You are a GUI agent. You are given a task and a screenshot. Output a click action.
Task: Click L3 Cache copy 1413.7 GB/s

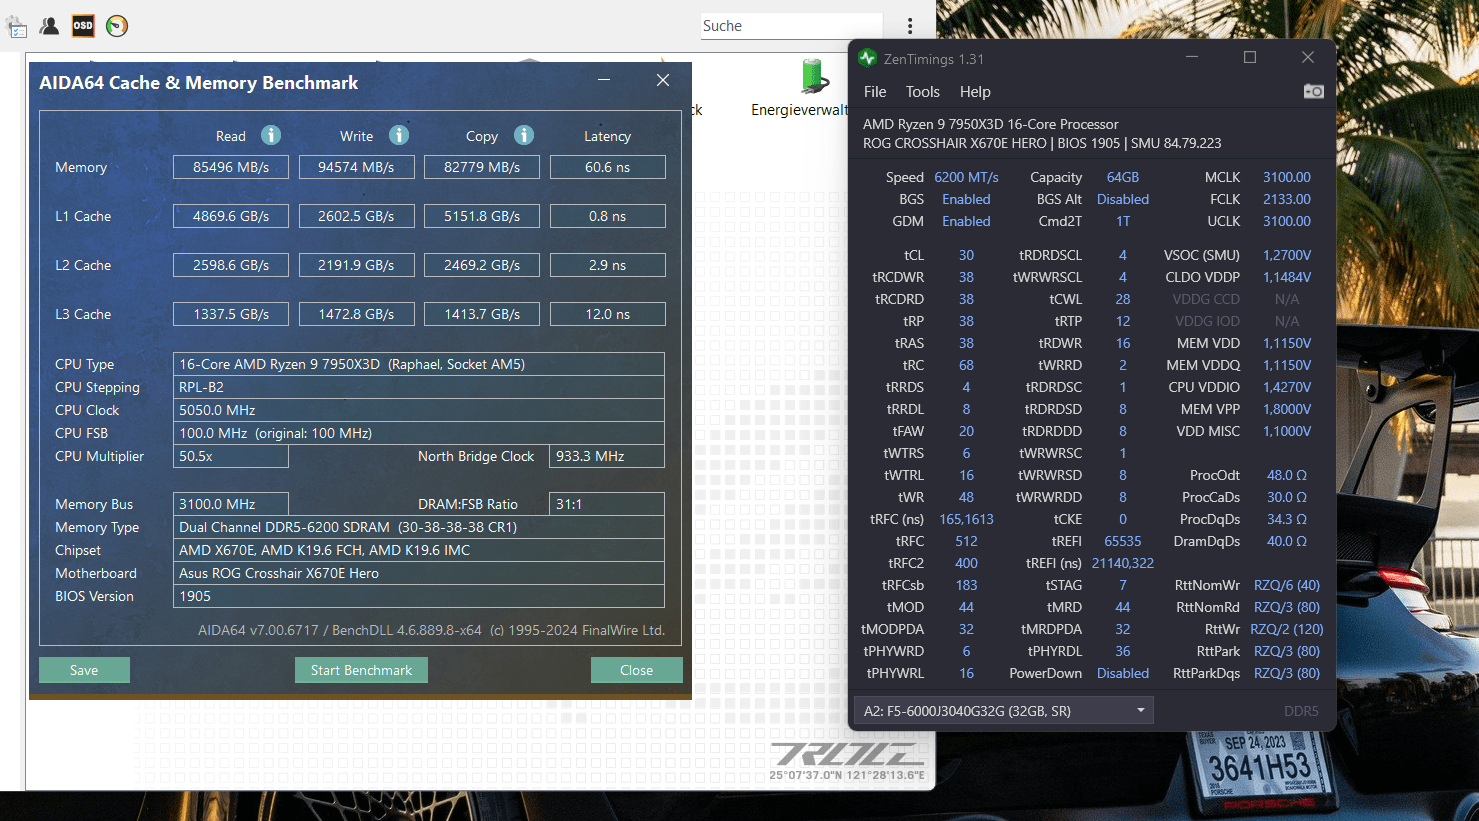click(x=482, y=314)
